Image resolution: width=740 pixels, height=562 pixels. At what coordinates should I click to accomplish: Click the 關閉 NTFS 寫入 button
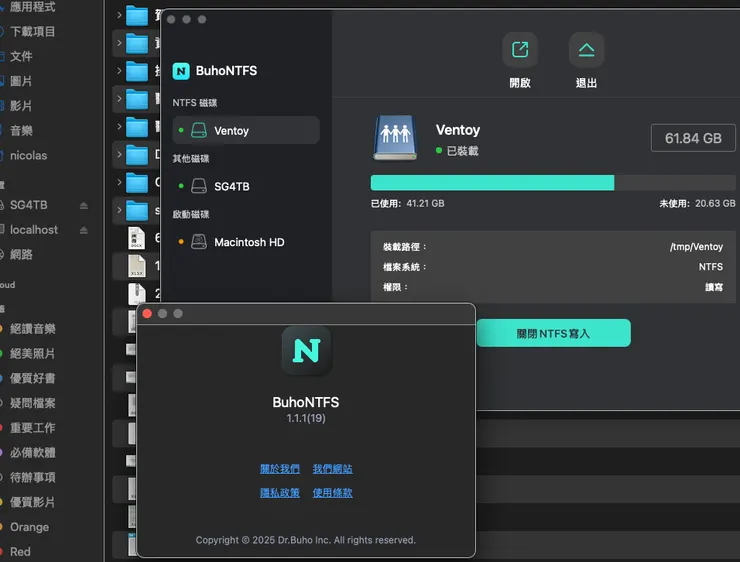point(553,333)
